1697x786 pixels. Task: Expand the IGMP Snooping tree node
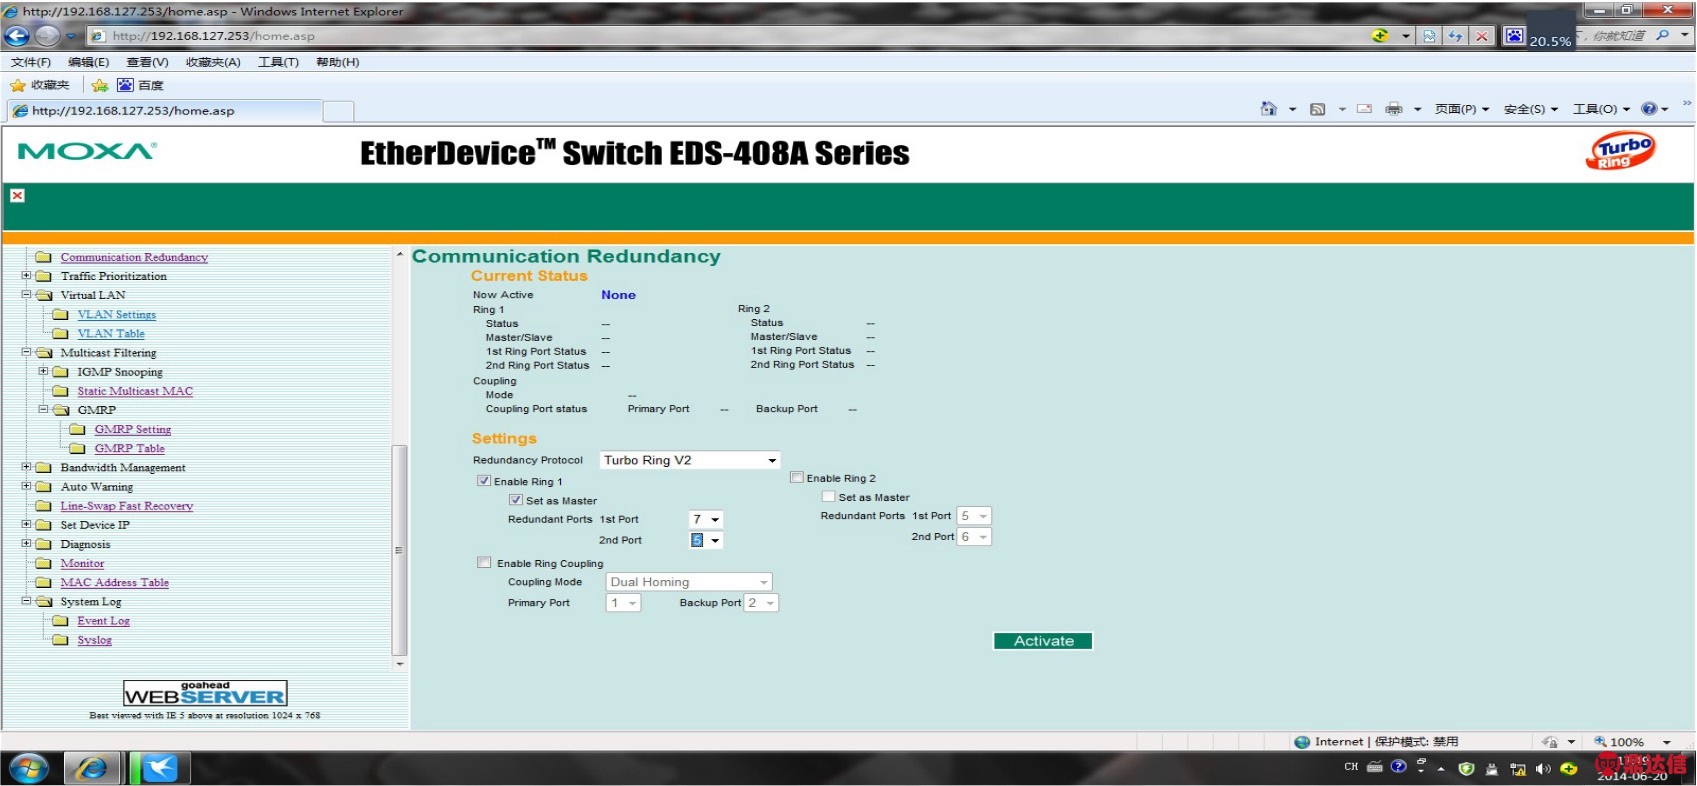(x=44, y=371)
